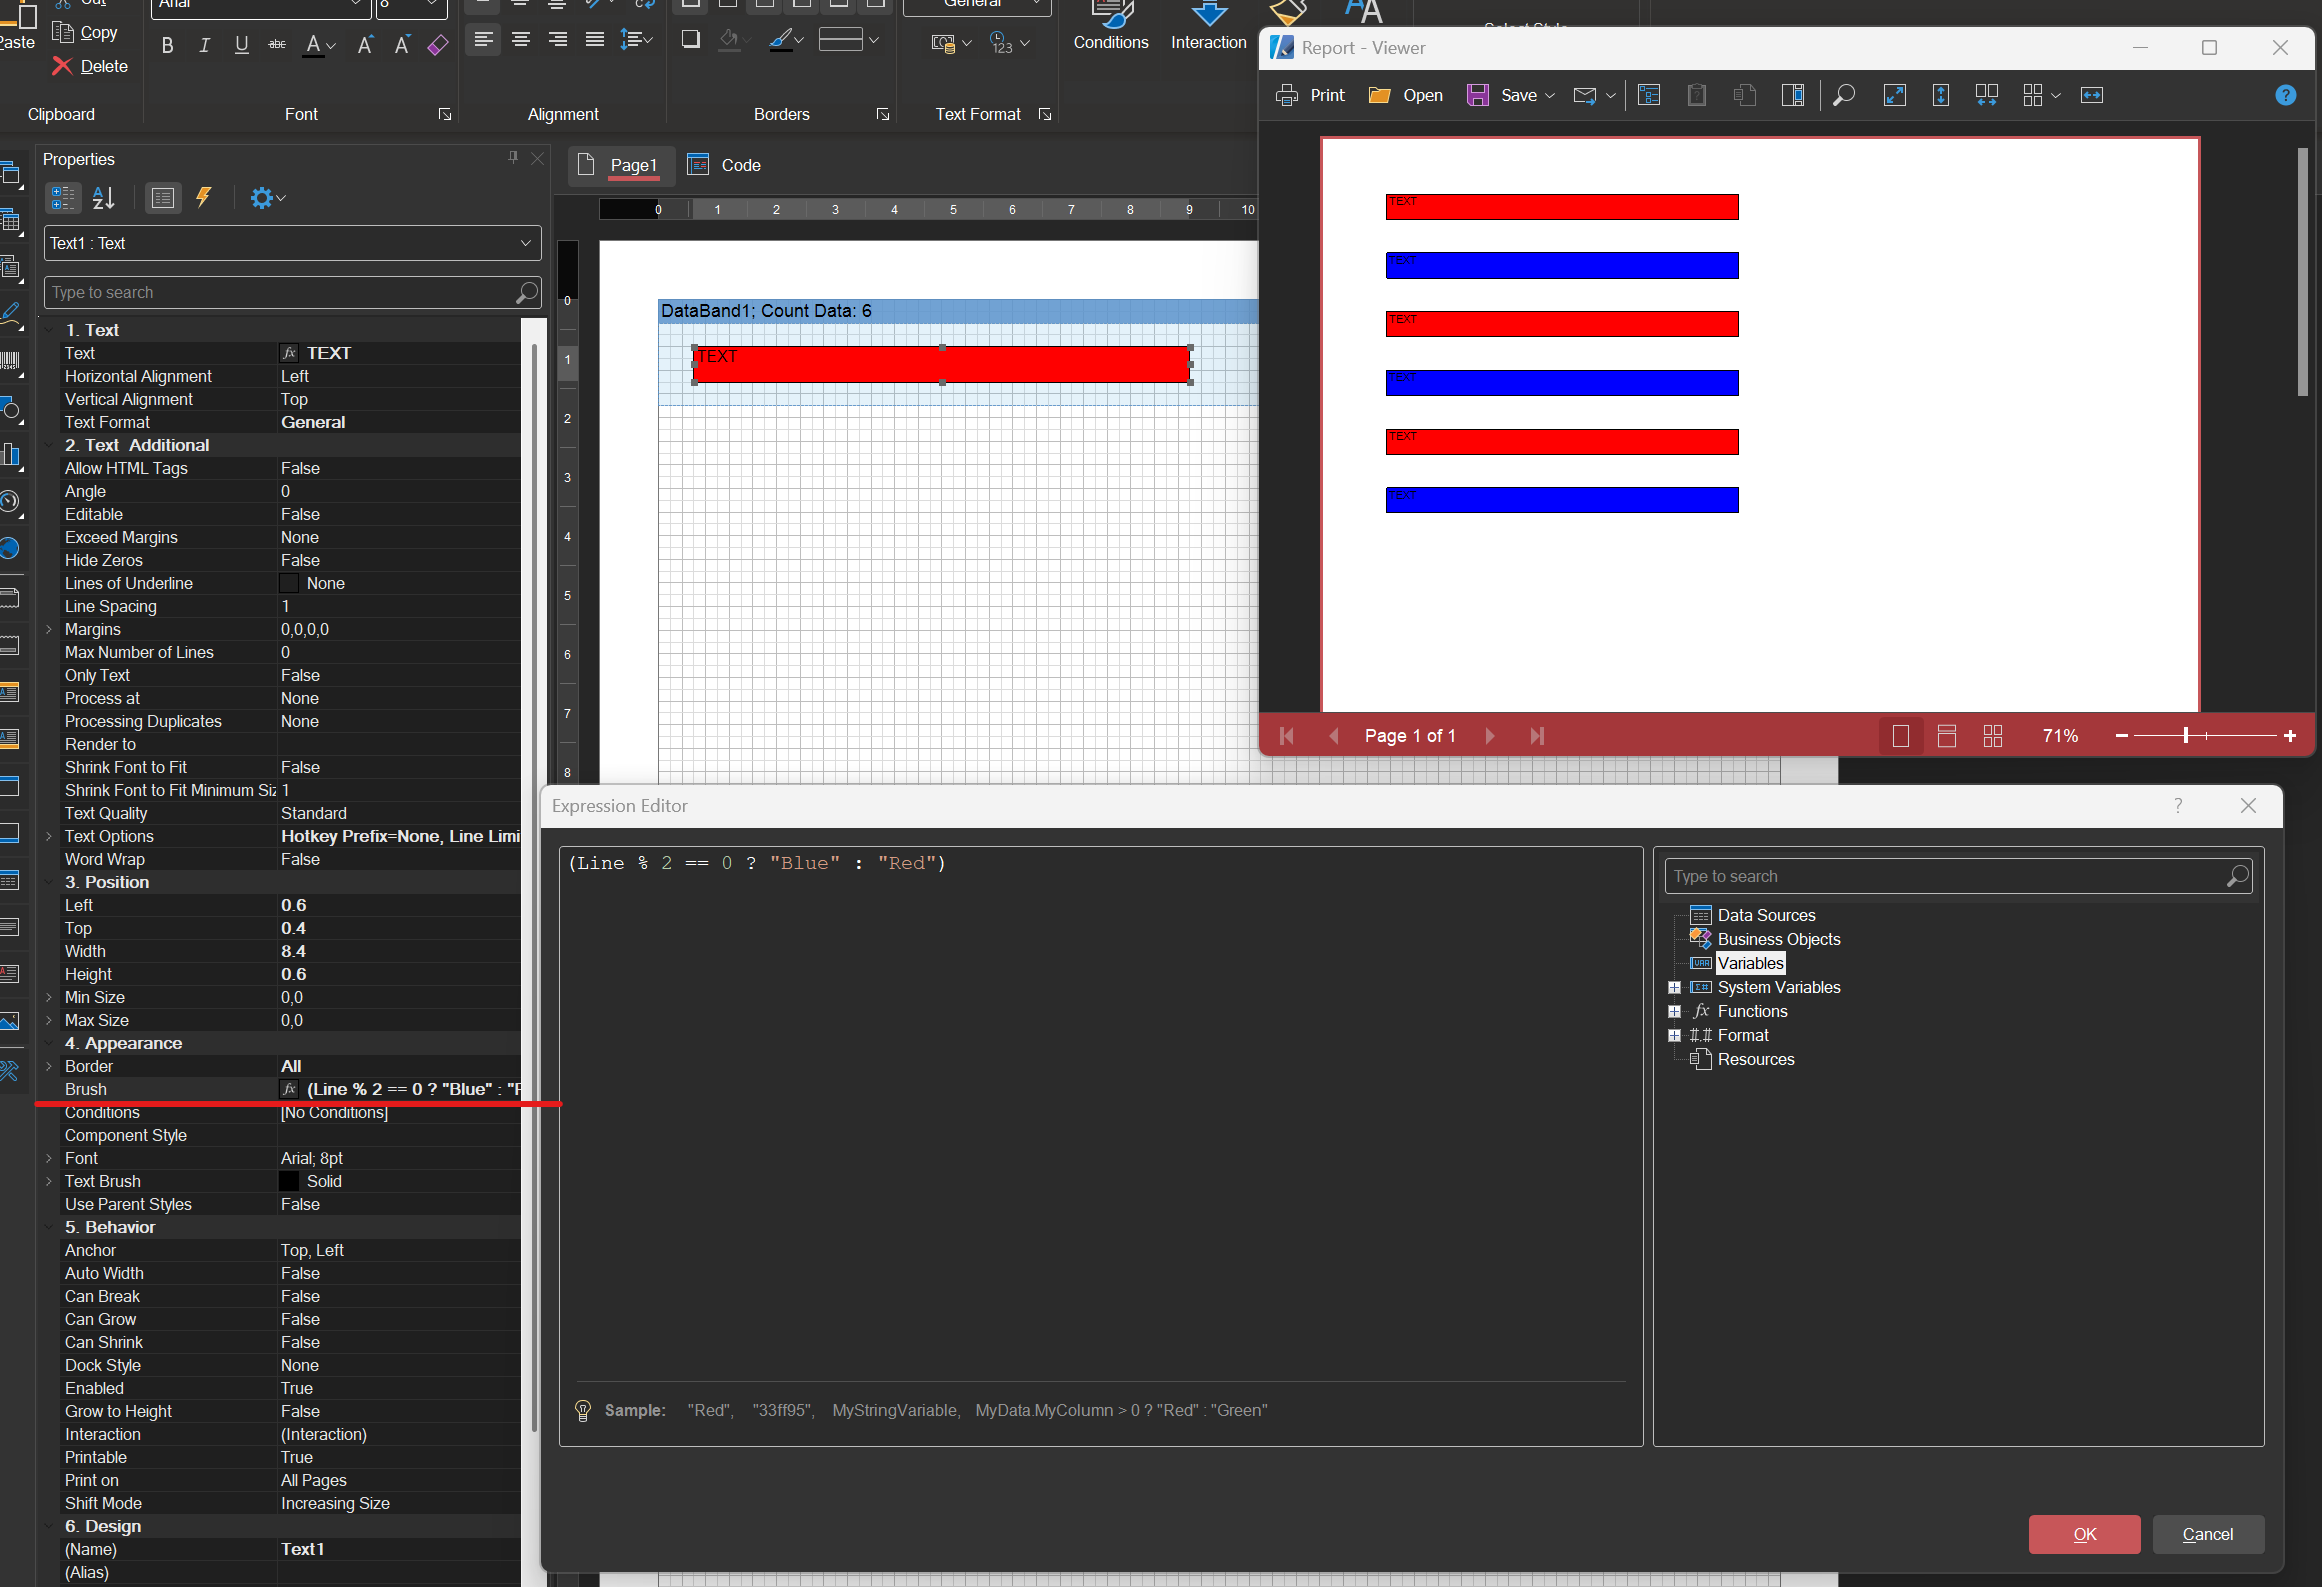Open the currency format dropdown
The height and width of the screenshot is (1587, 2322).
click(x=951, y=43)
